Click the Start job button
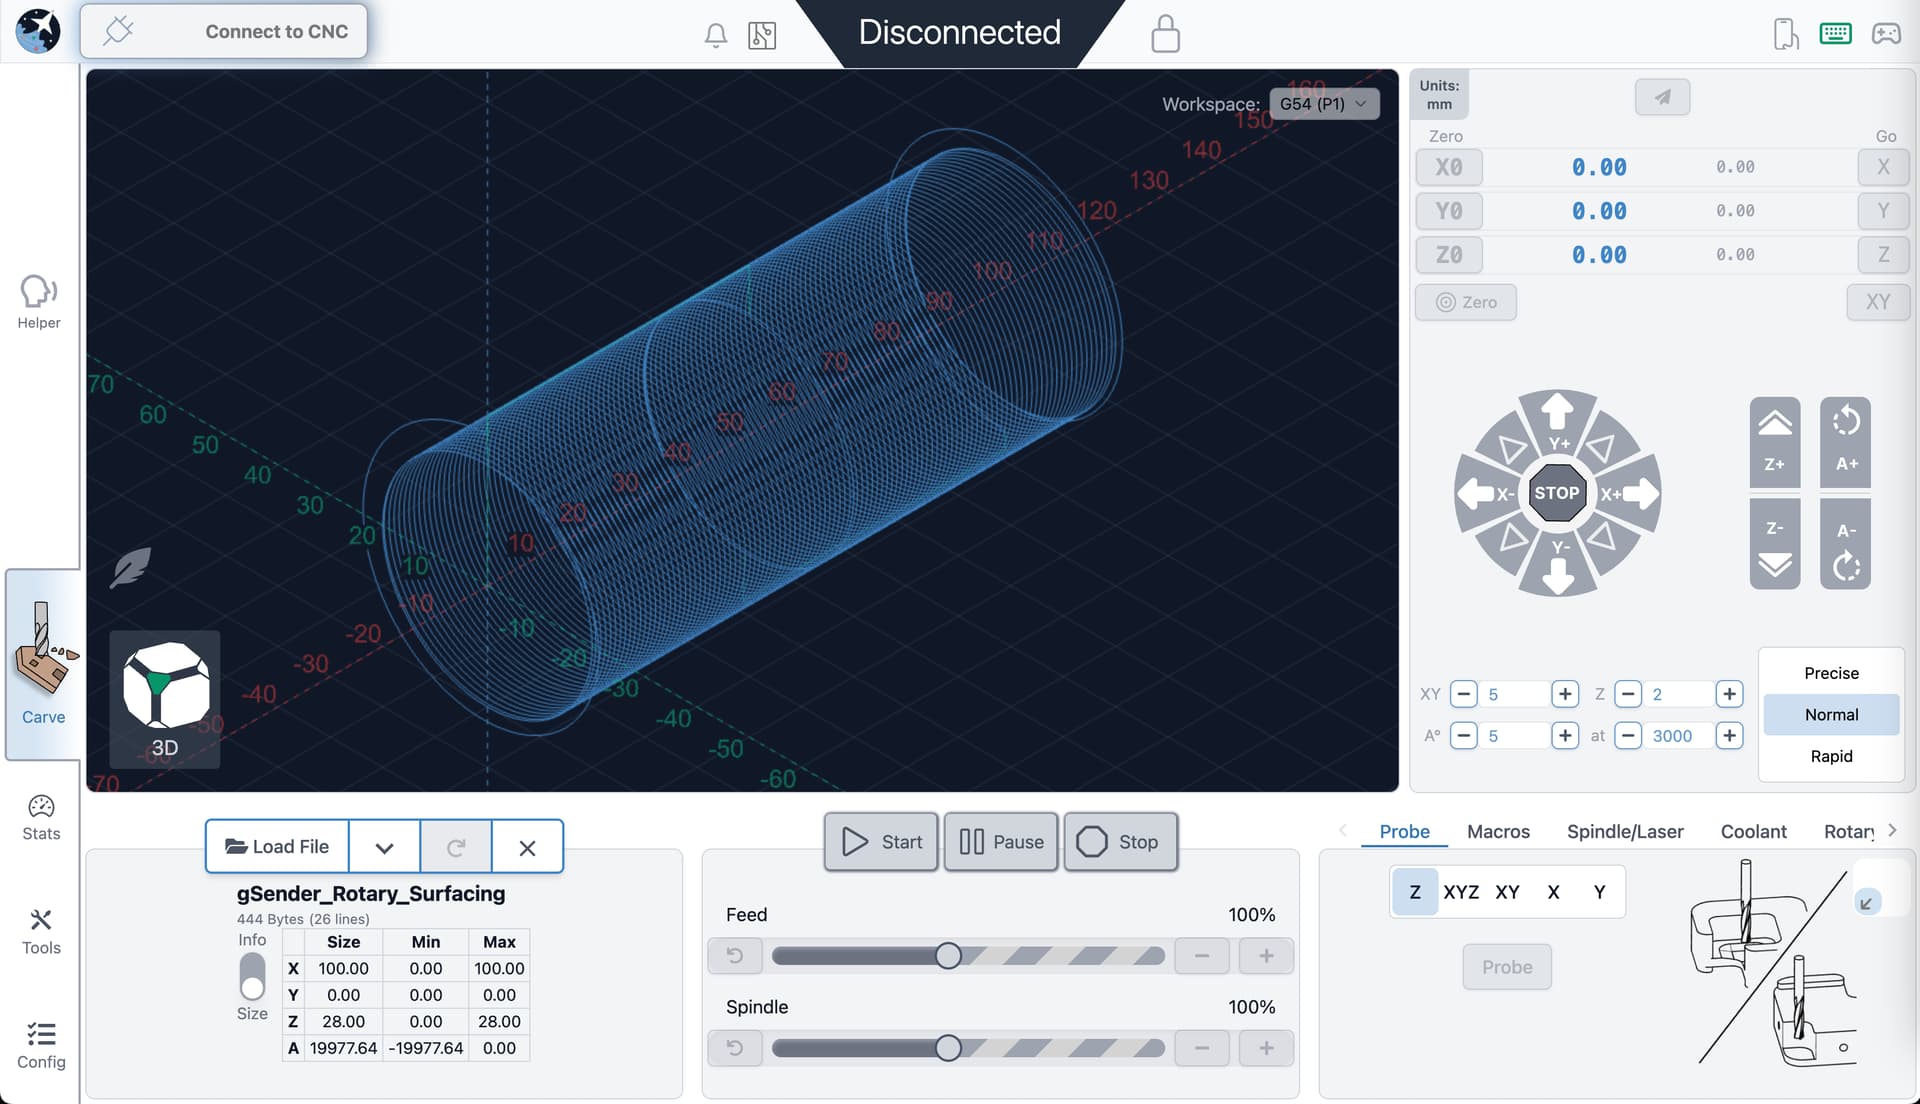 [x=881, y=842]
